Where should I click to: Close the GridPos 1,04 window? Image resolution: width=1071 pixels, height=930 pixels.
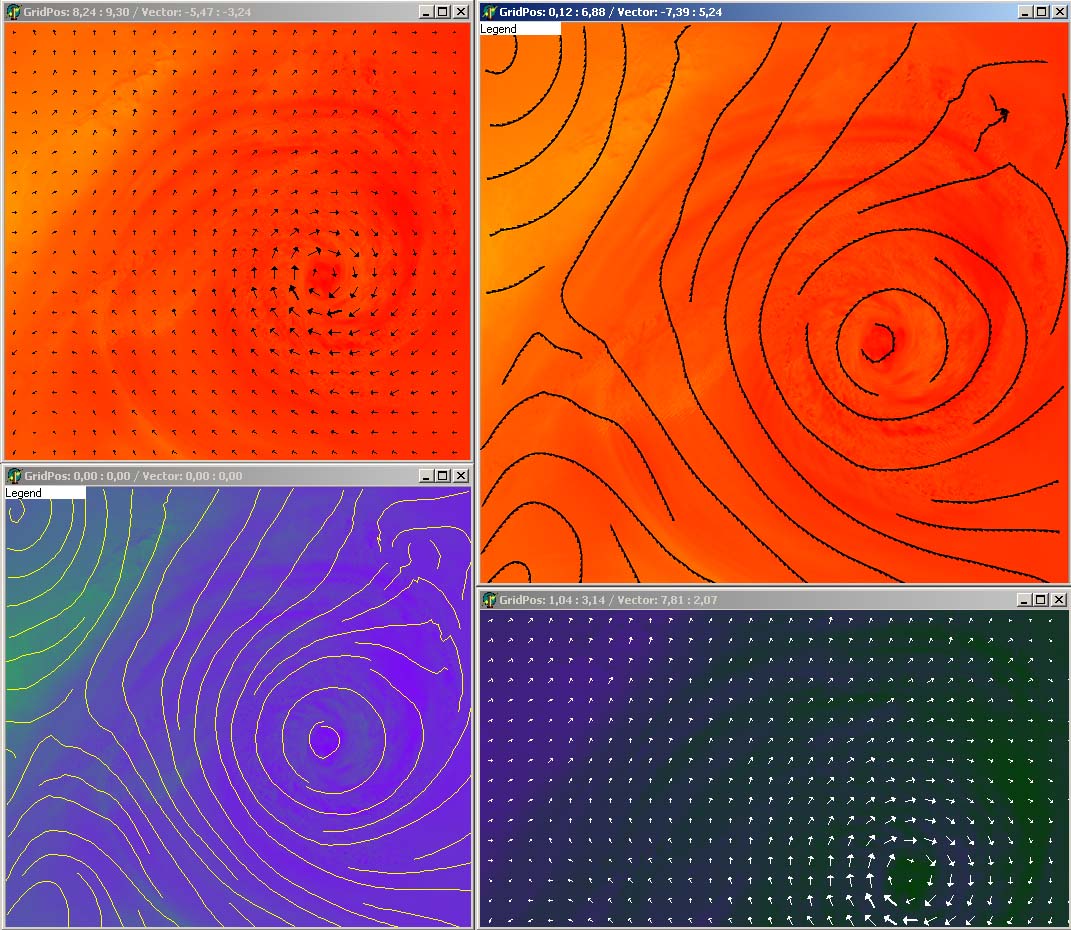(1059, 600)
